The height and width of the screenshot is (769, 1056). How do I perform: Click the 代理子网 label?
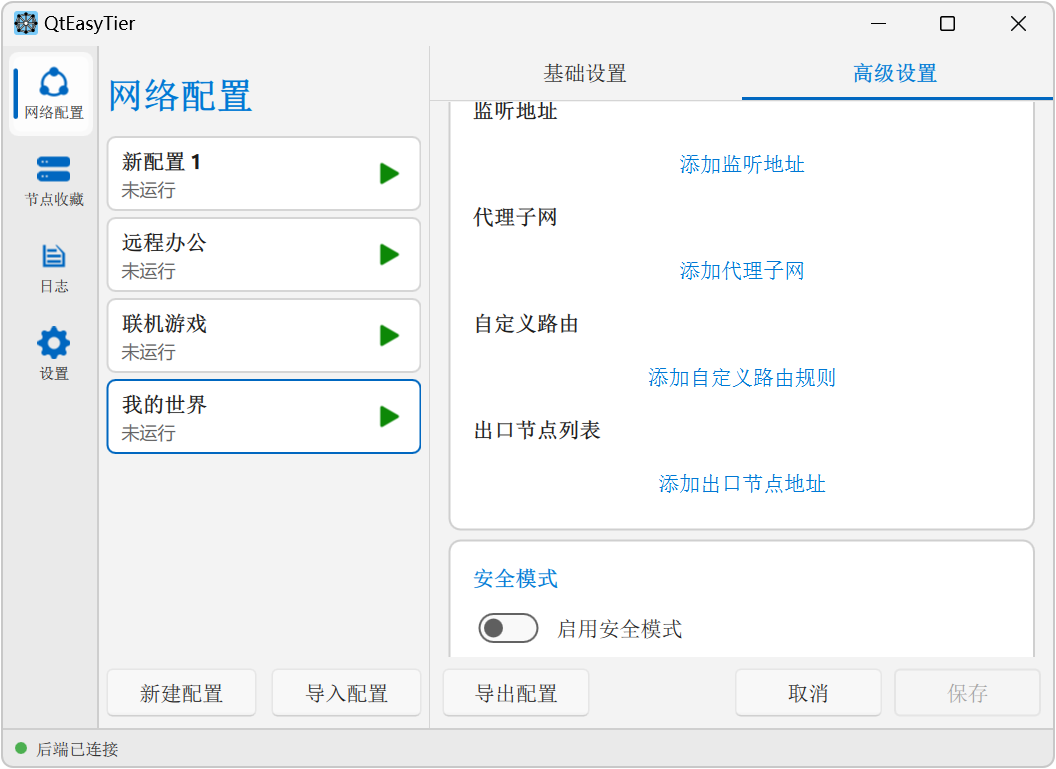(x=515, y=218)
